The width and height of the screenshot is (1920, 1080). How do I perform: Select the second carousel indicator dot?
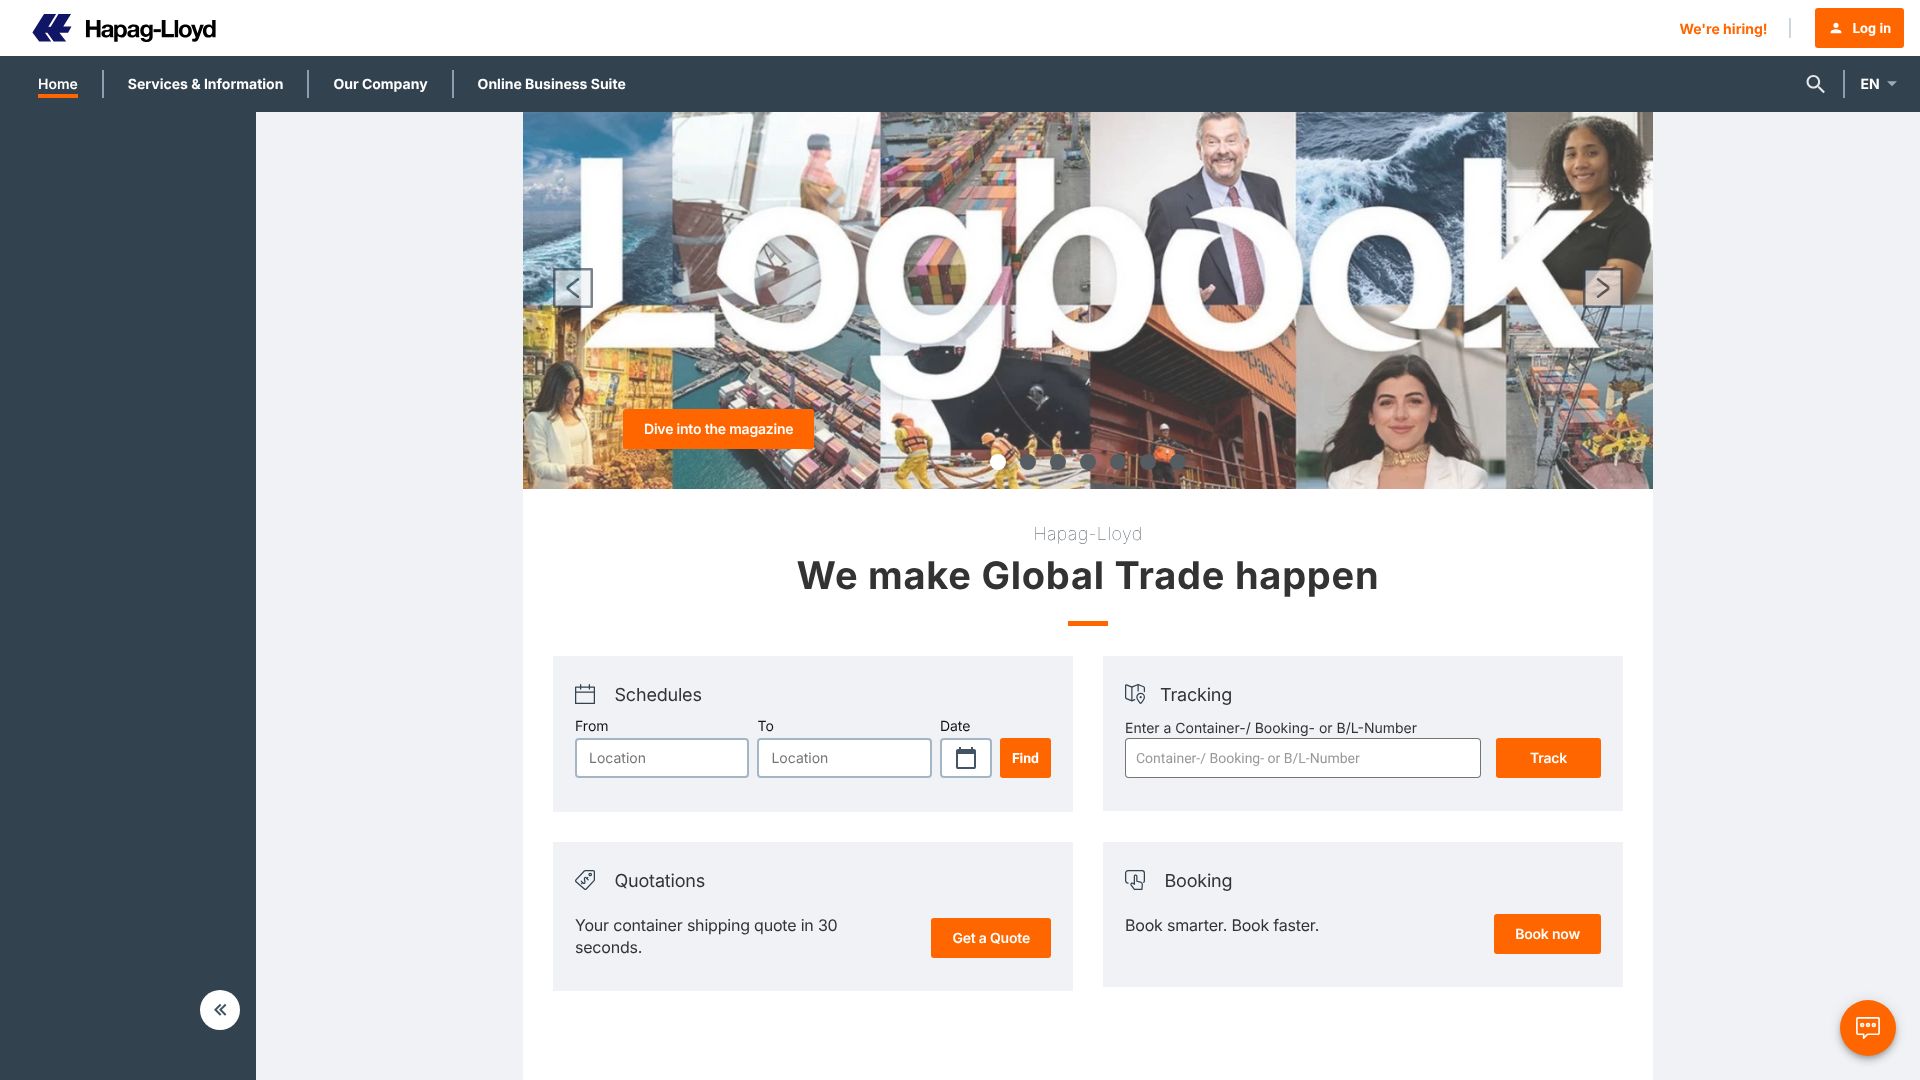[1028, 462]
